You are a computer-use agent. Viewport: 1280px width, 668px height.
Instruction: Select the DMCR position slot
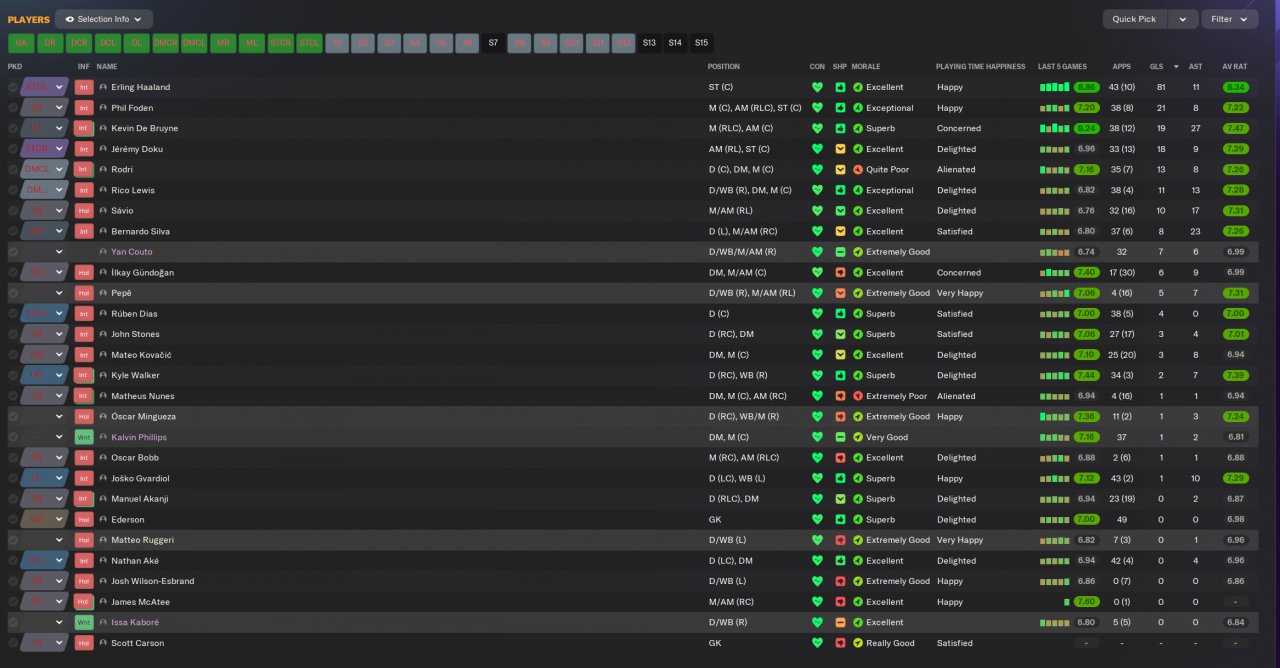[165, 43]
